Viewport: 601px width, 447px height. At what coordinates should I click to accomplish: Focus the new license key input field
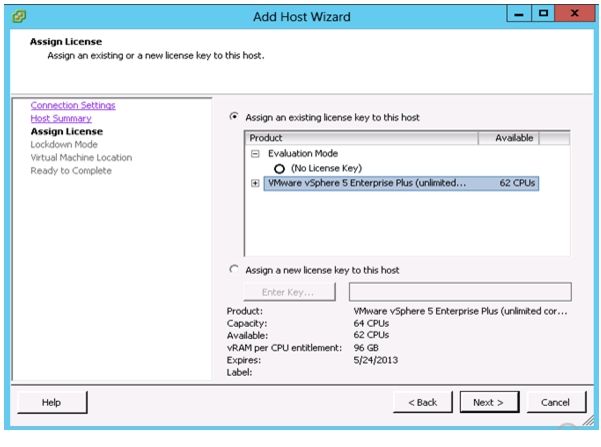[460, 292]
